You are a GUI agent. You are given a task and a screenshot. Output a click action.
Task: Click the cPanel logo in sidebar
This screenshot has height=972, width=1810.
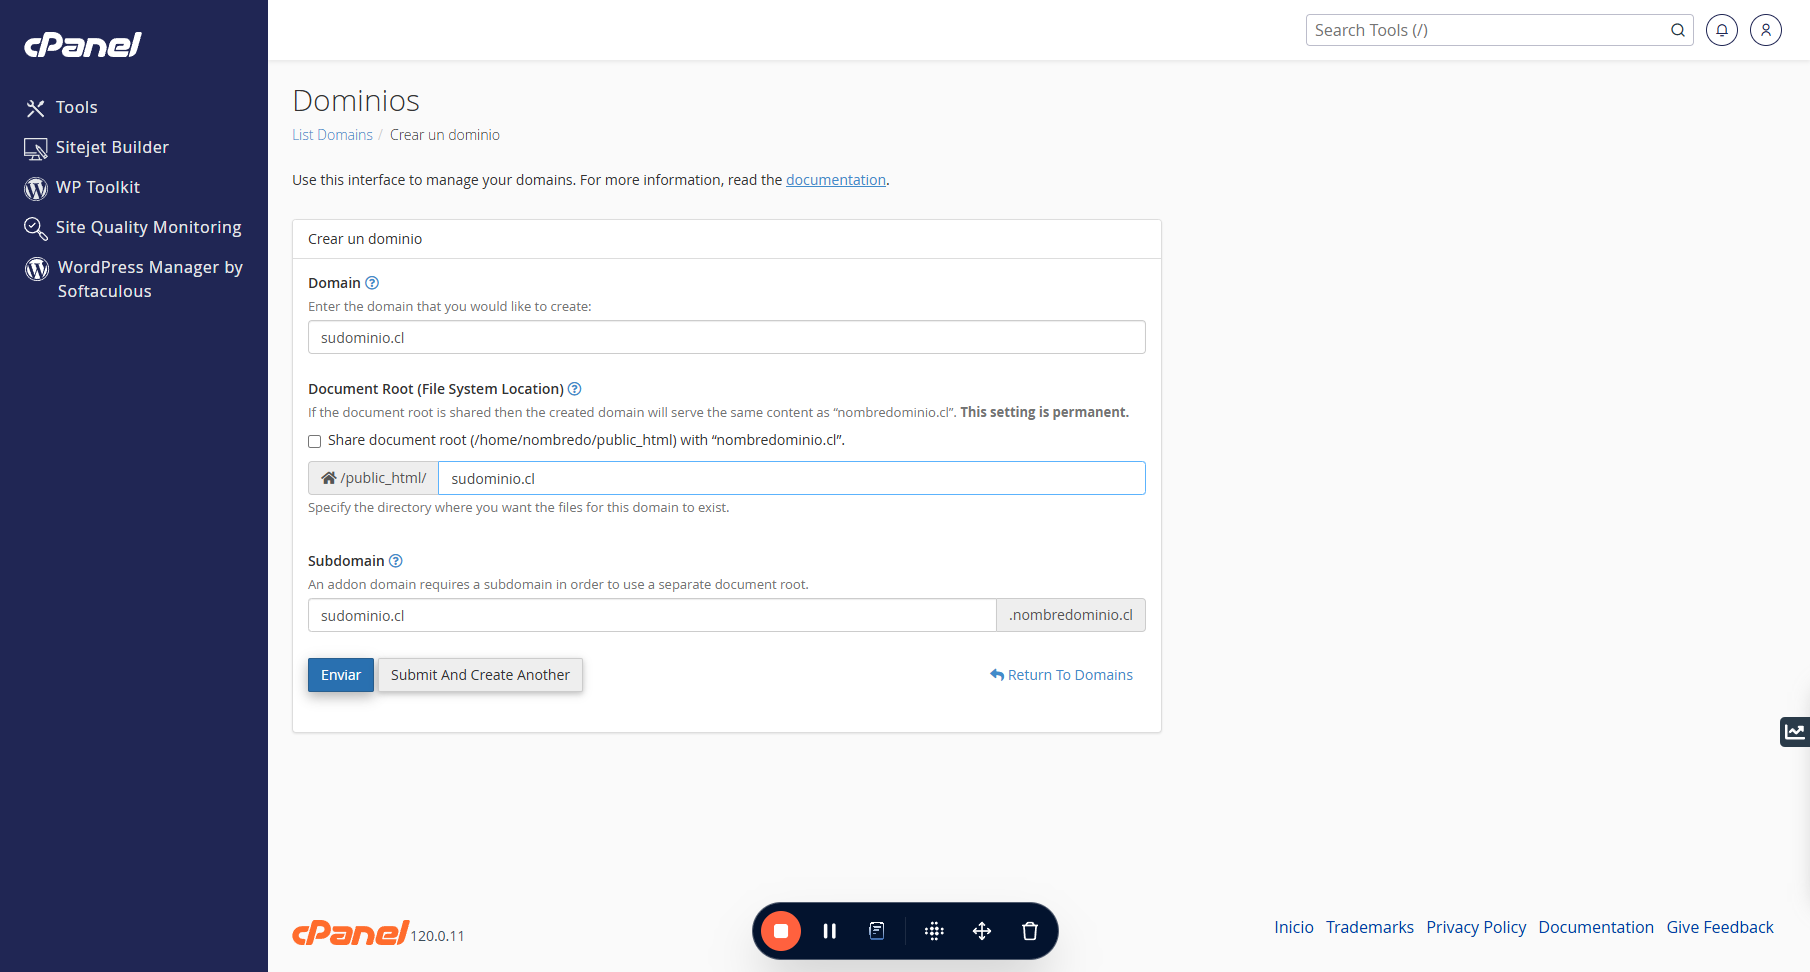tap(83, 45)
